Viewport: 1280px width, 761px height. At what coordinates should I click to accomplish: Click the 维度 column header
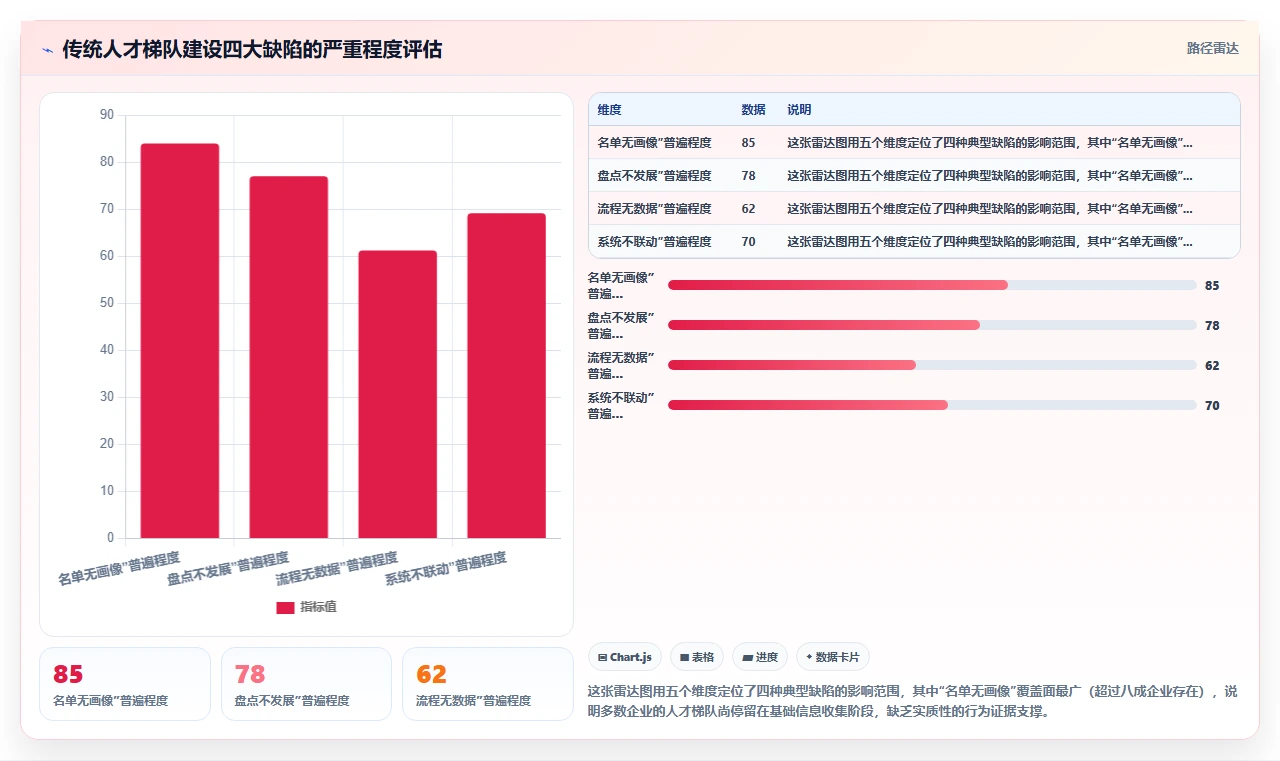pos(609,109)
